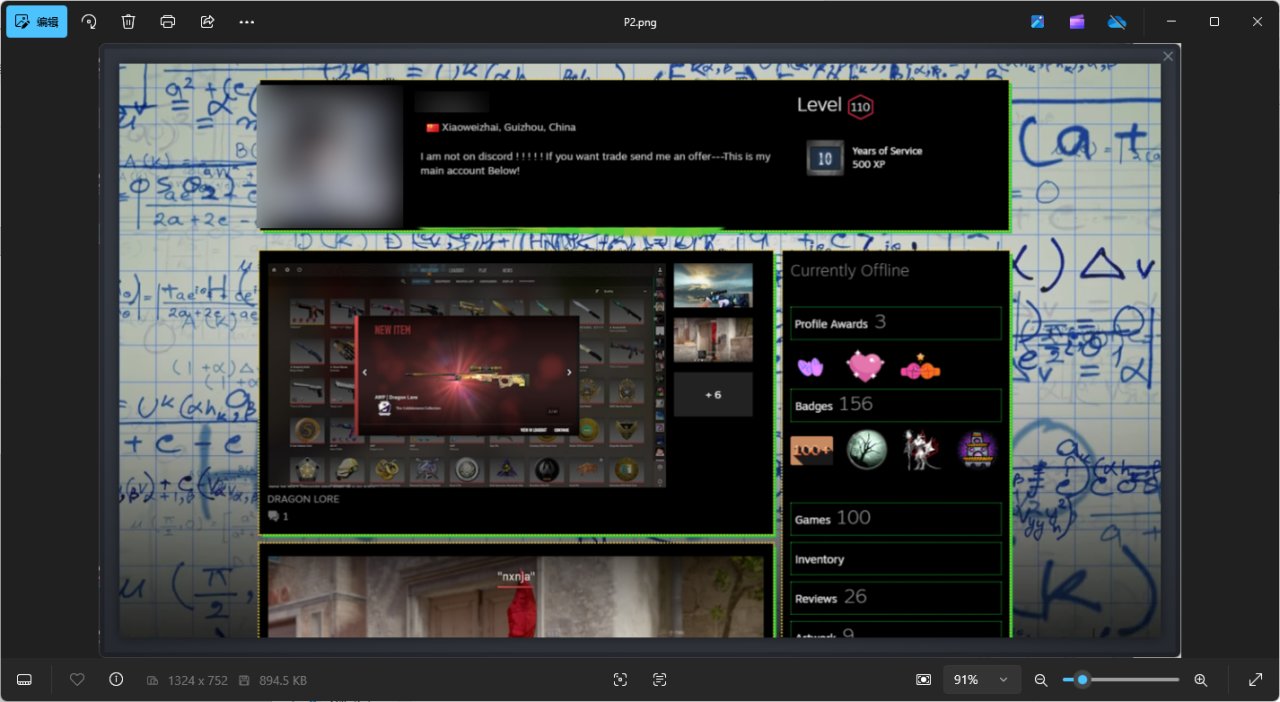Click the 100+ badge icon
Screen dimensions: 1280x702
[x=811, y=451]
